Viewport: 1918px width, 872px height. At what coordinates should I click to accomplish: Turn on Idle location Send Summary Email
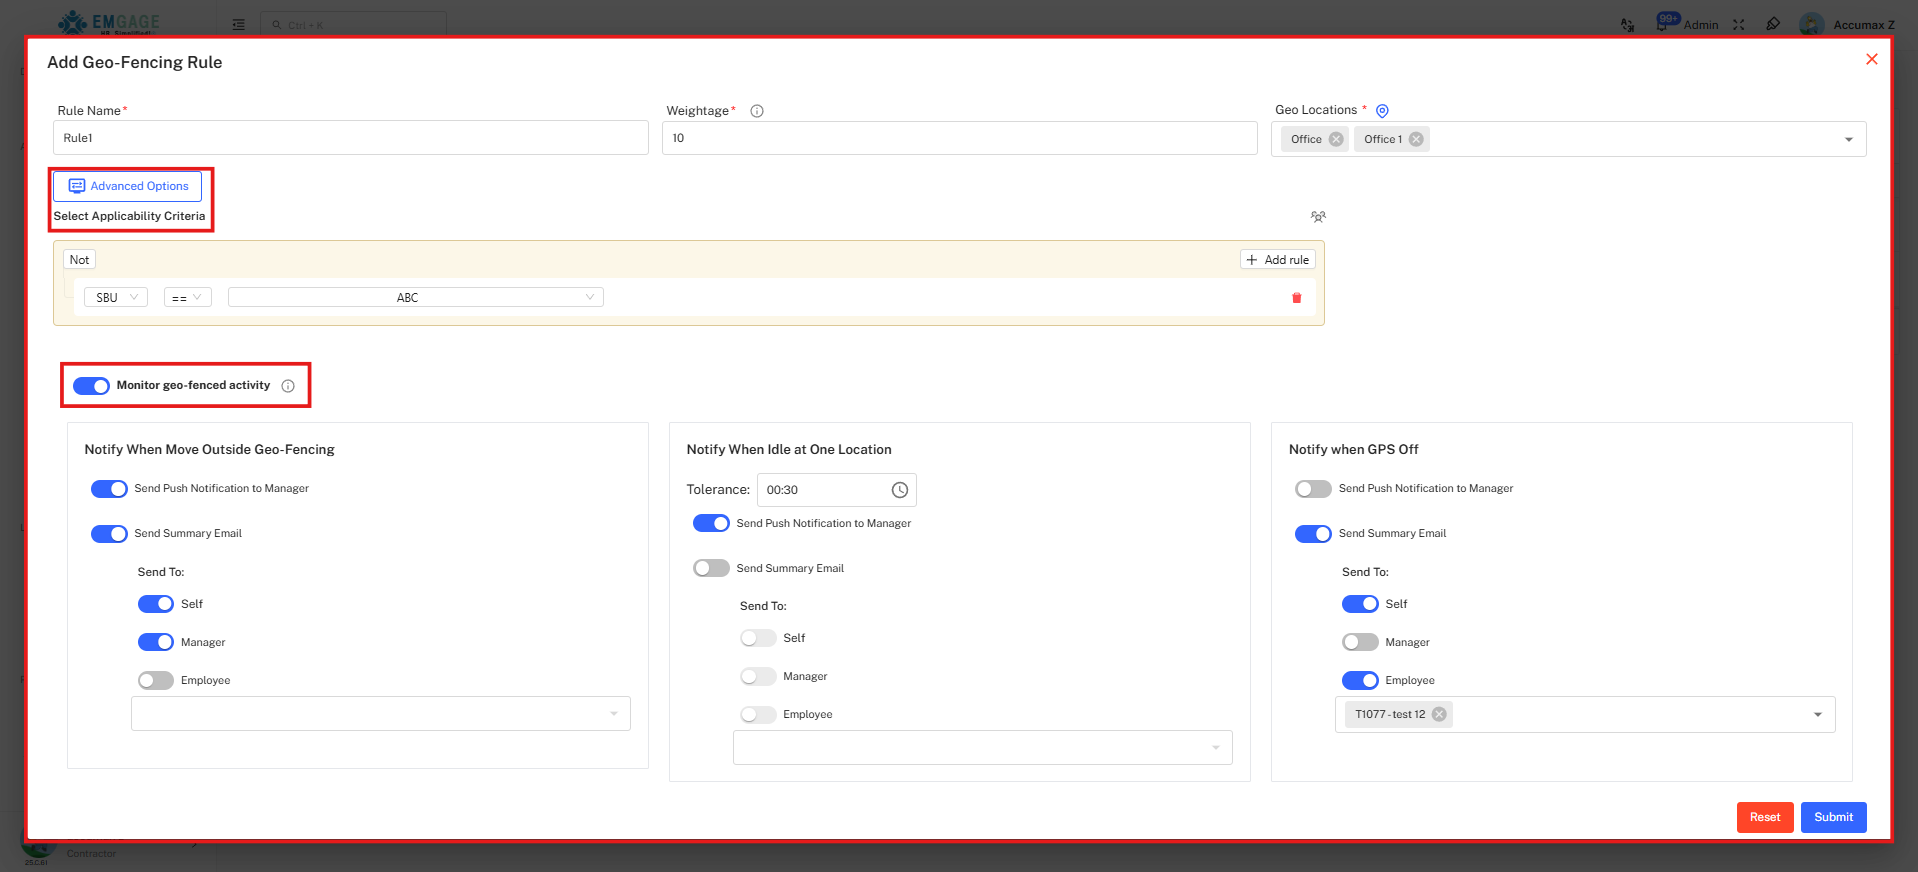(x=711, y=568)
